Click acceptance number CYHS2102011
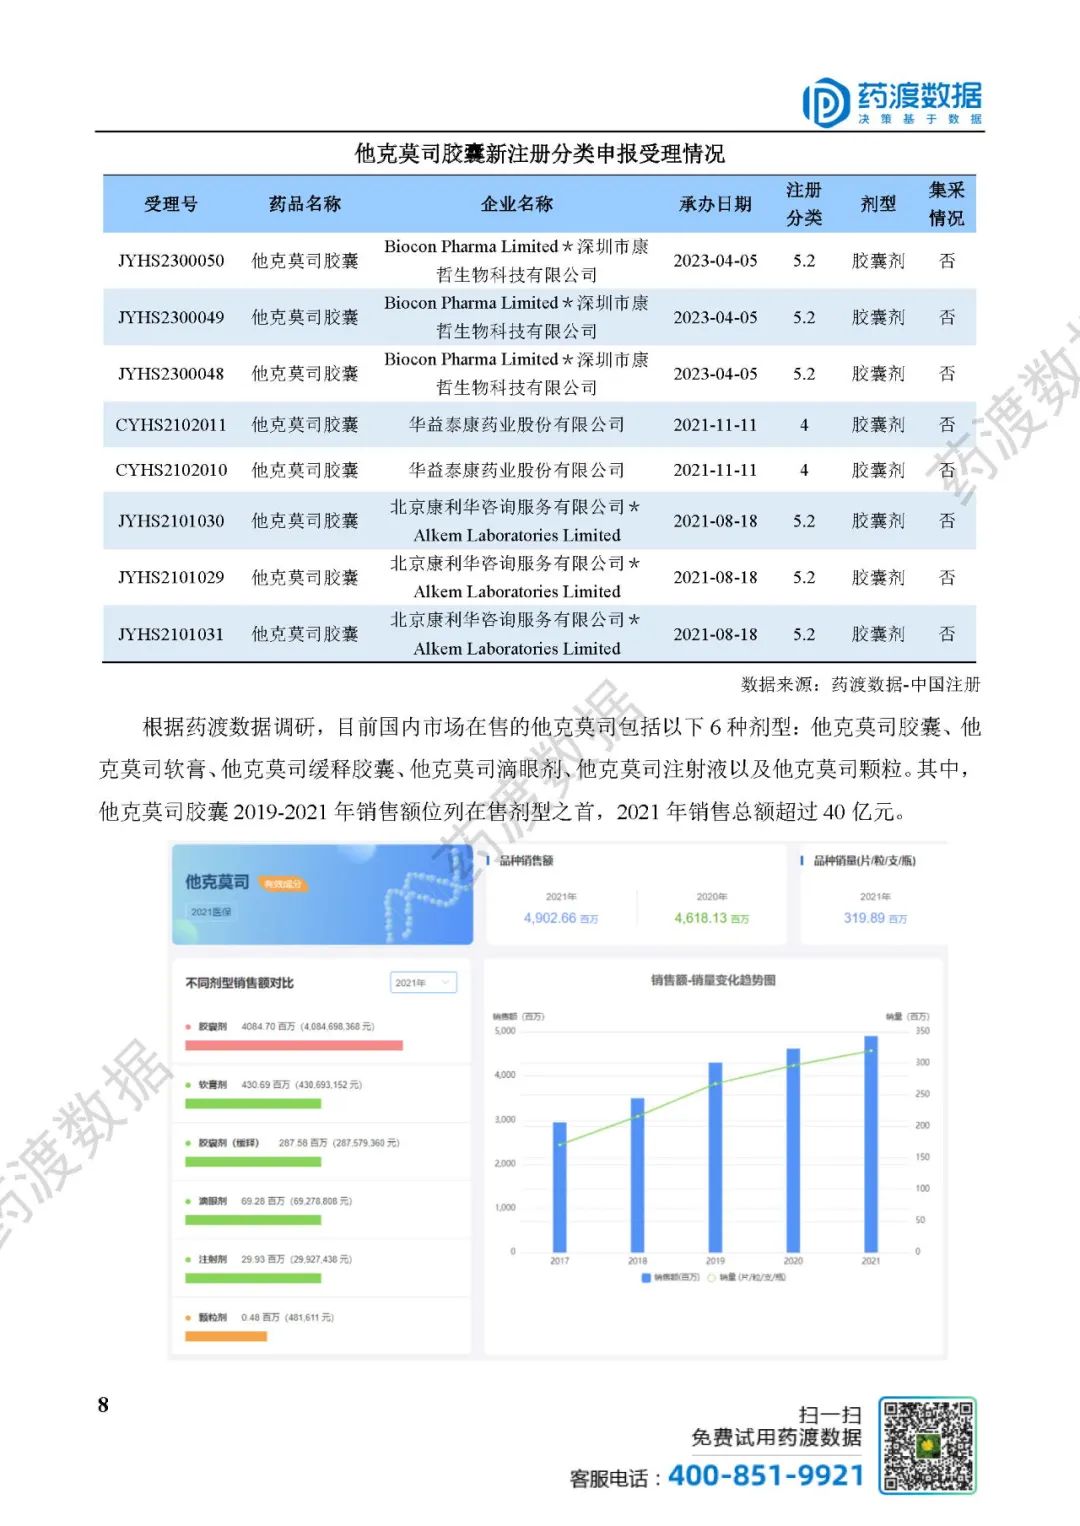This screenshot has height=1526, width=1080. tap(171, 425)
